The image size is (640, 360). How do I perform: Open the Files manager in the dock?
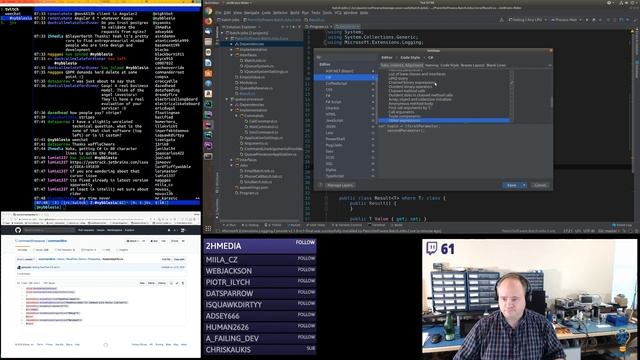(x=208, y=42)
